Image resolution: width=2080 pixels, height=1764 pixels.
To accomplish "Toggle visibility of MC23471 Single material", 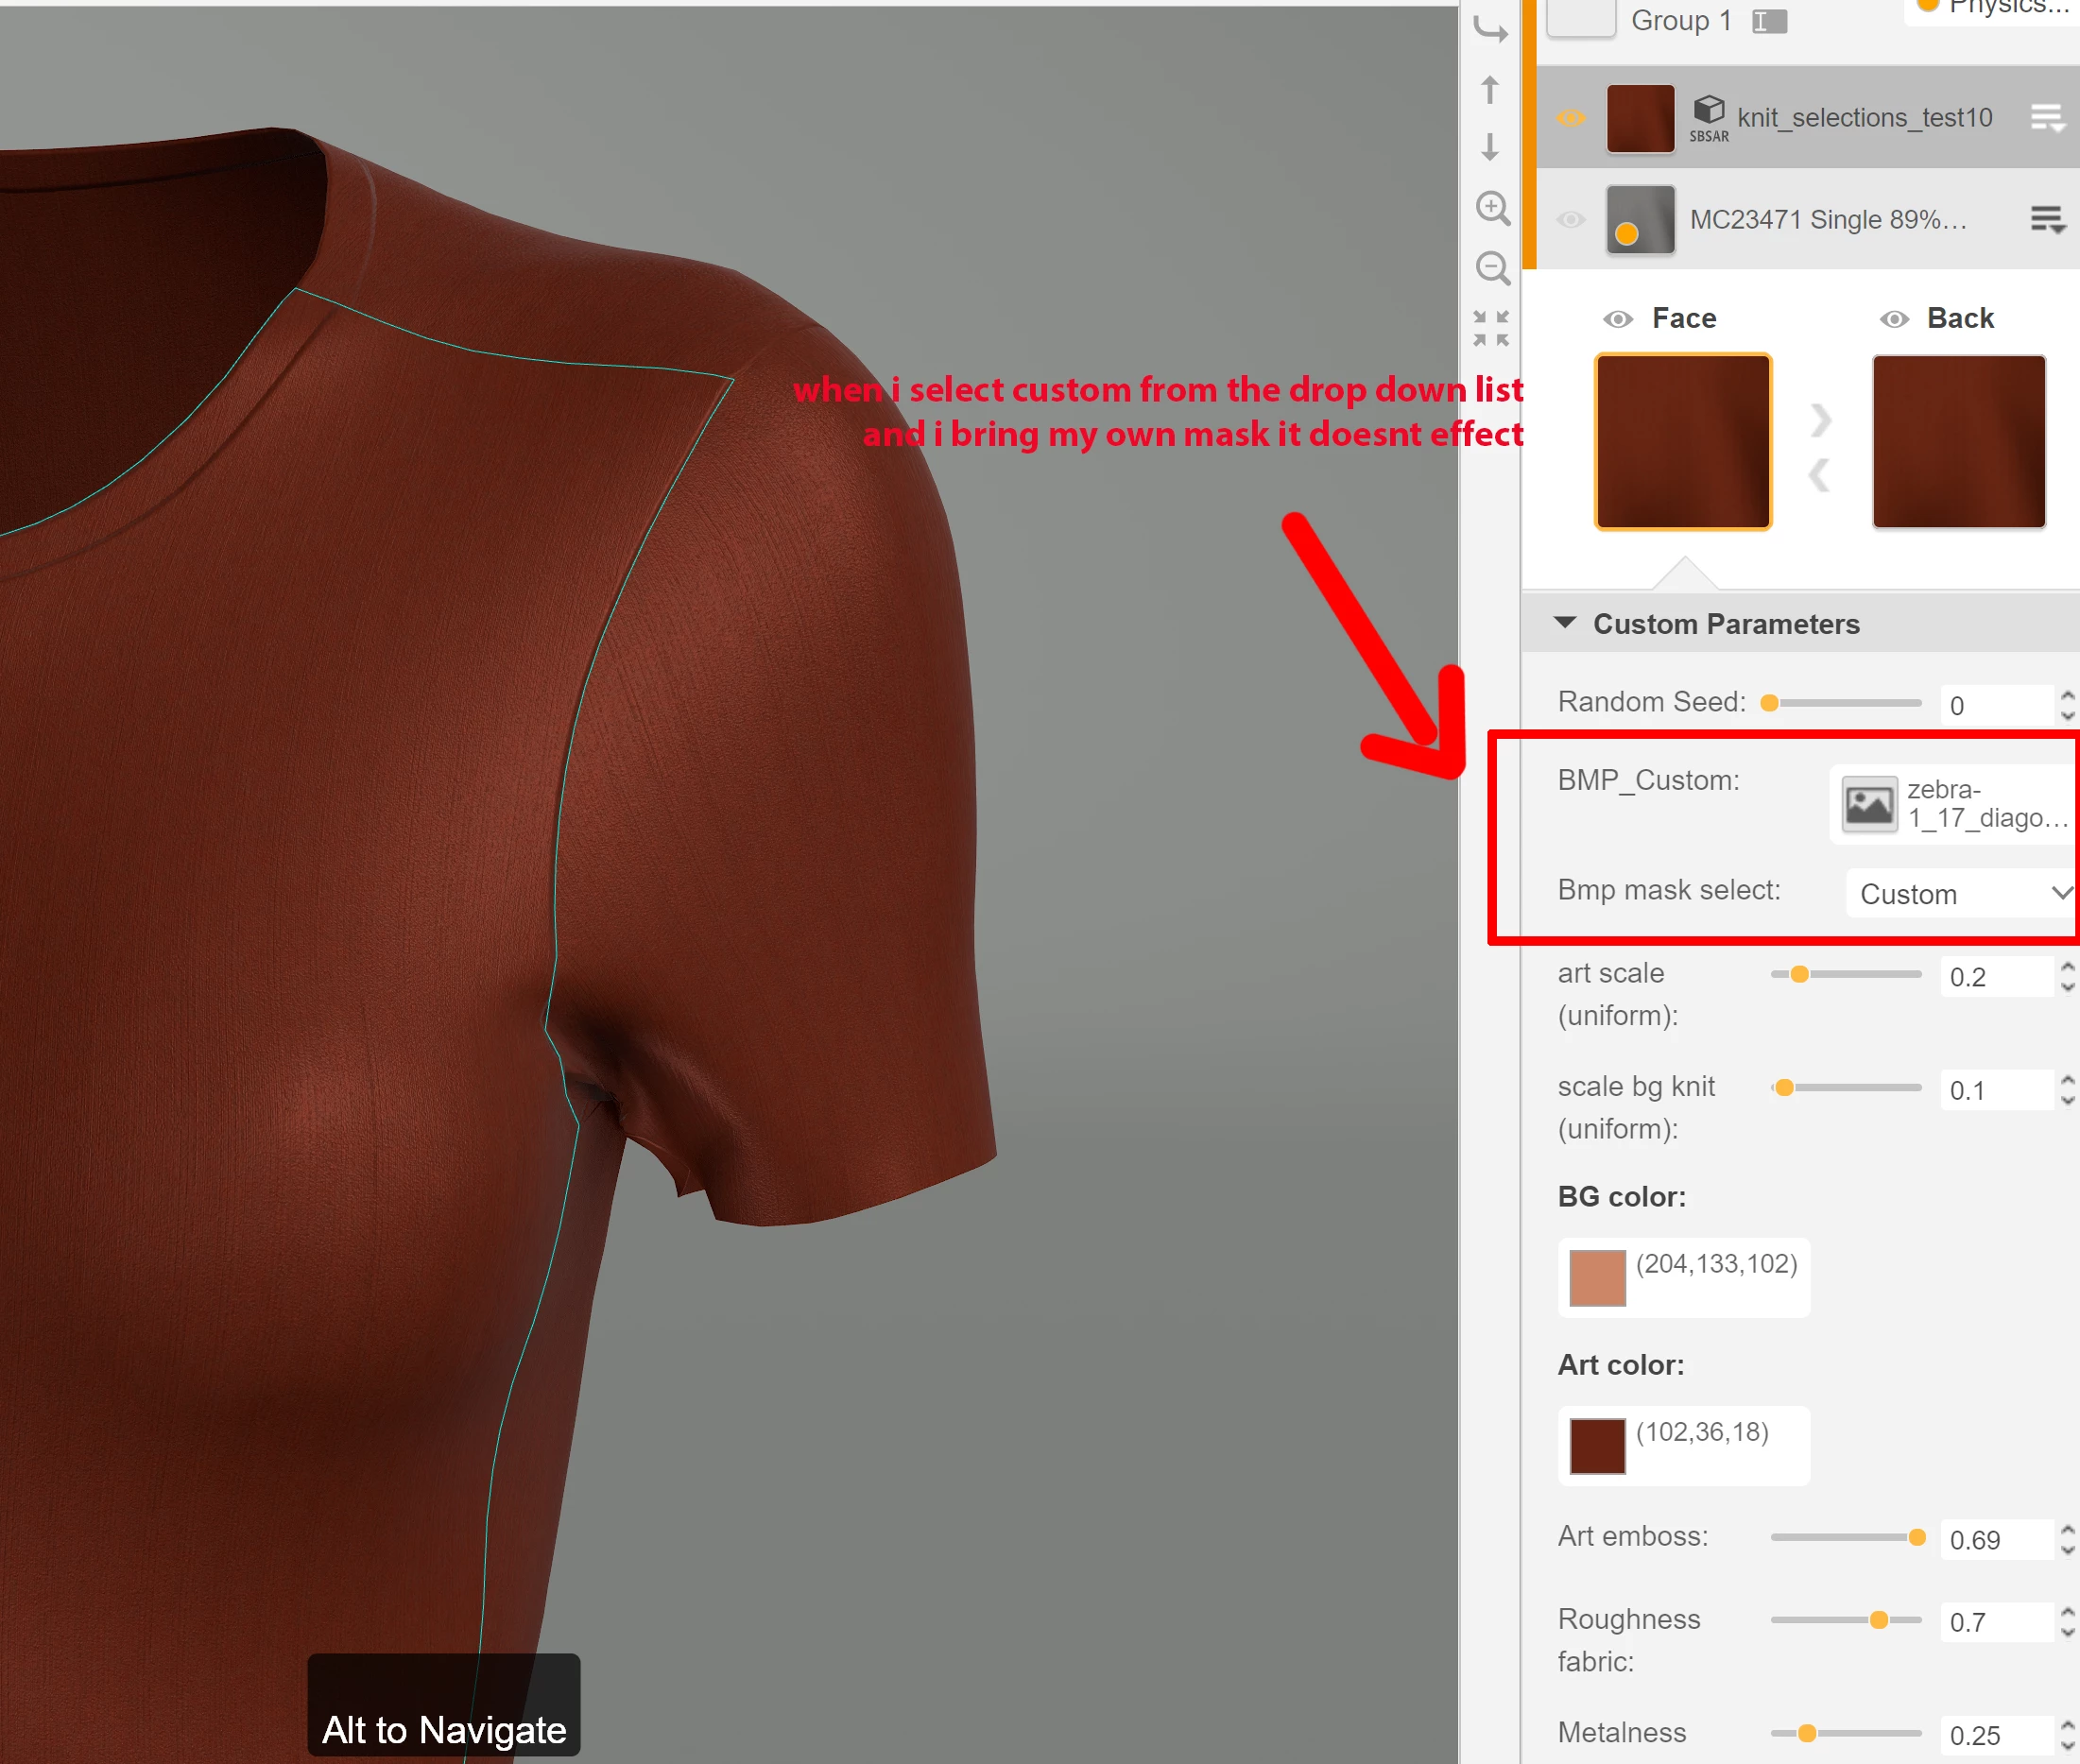I will (x=1571, y=219).
